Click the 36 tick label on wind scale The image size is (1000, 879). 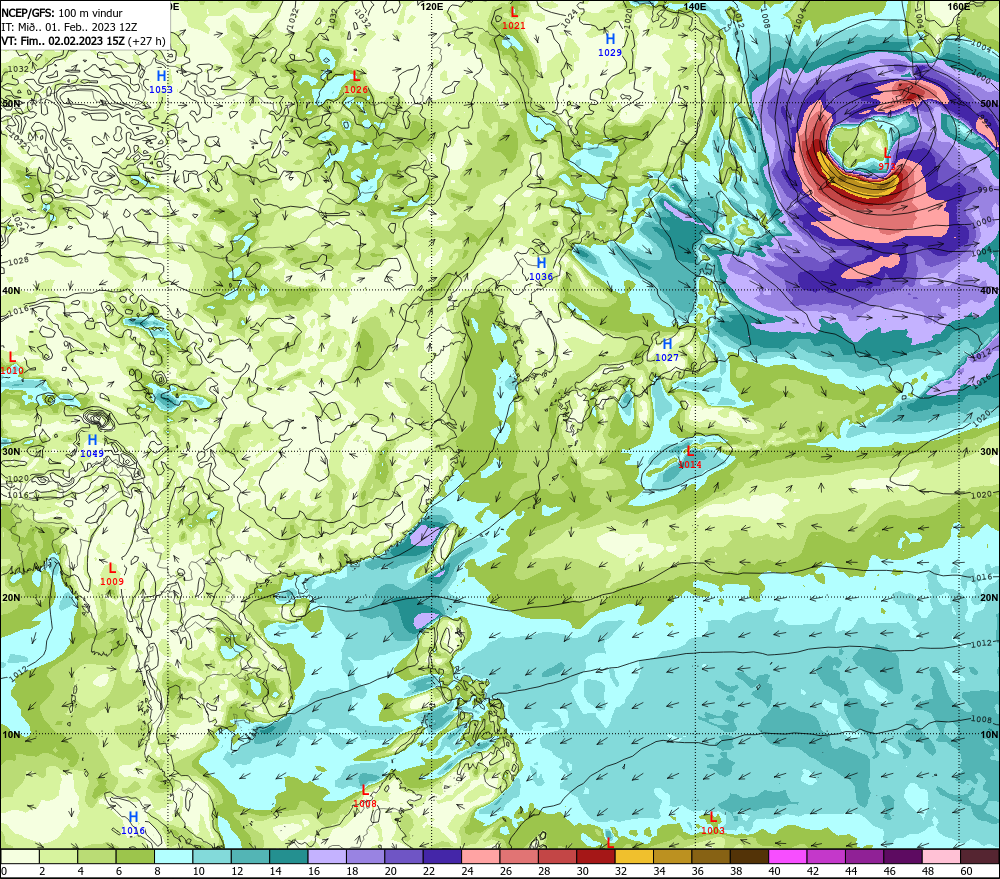pos(698,871)
